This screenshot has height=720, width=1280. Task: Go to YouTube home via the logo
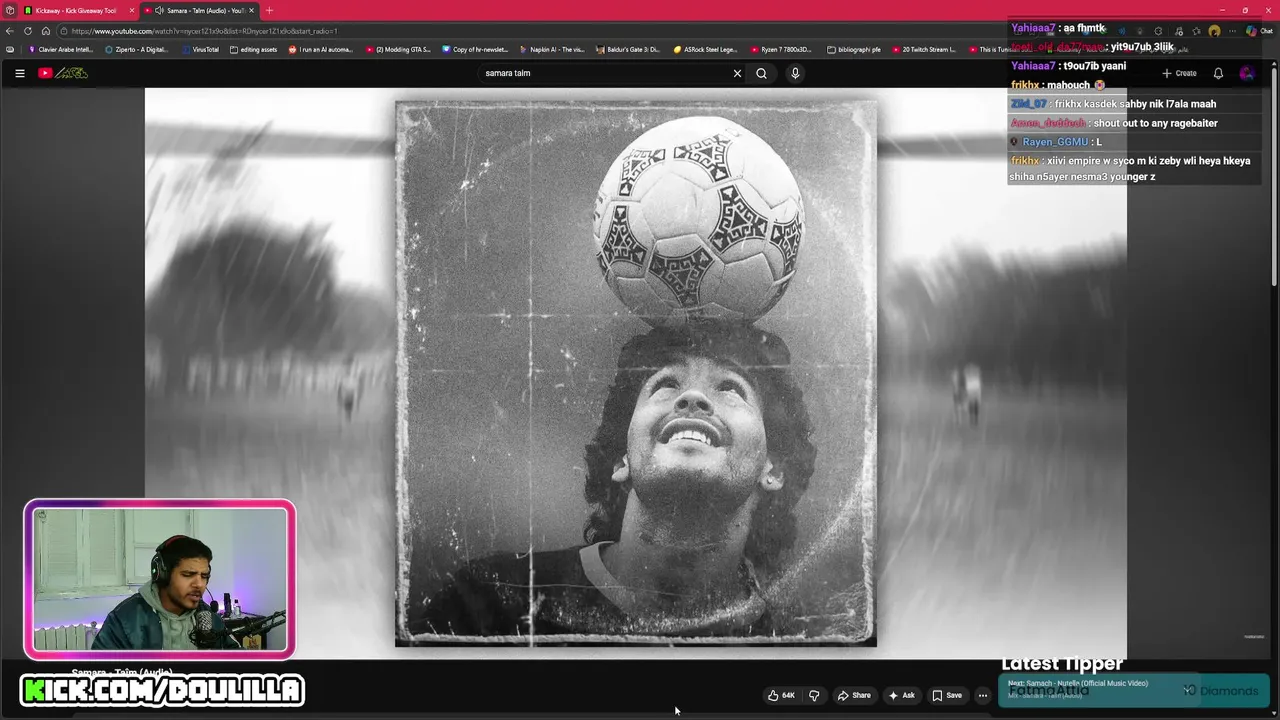point(63,73)
